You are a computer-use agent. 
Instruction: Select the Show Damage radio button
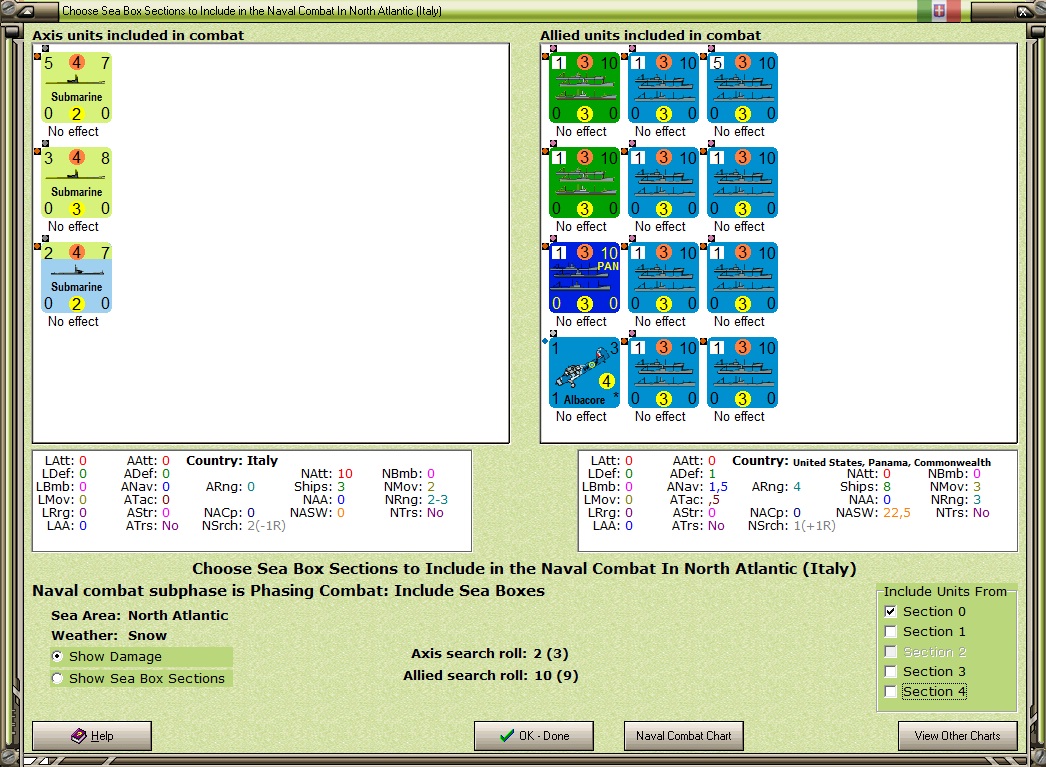[x=57, y=656]
